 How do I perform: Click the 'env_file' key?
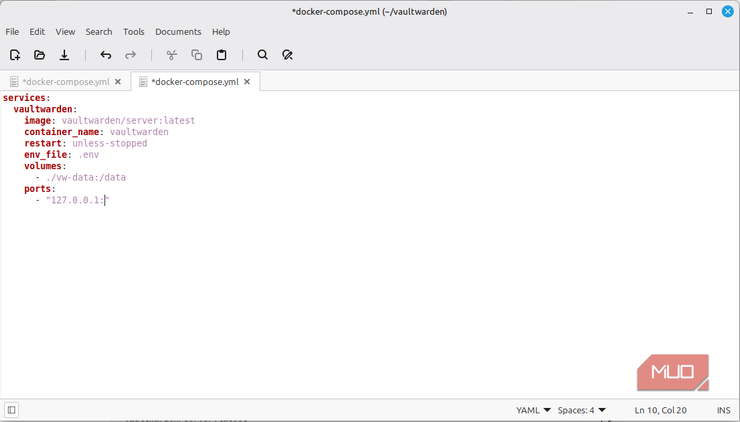point(45,154)
